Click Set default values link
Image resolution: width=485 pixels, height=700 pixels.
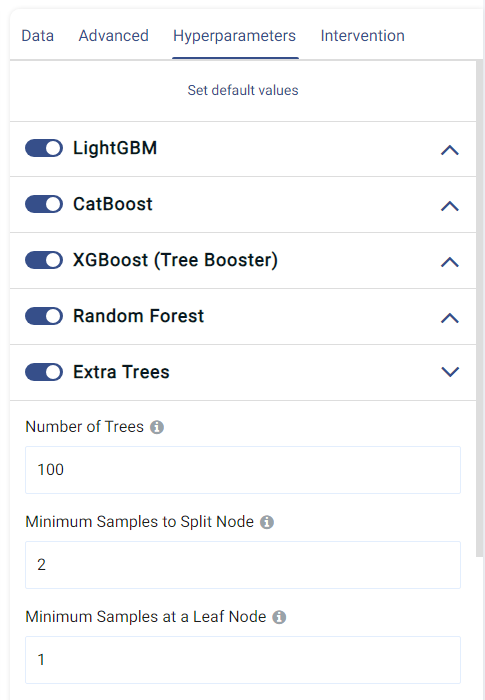pos(243,90)
